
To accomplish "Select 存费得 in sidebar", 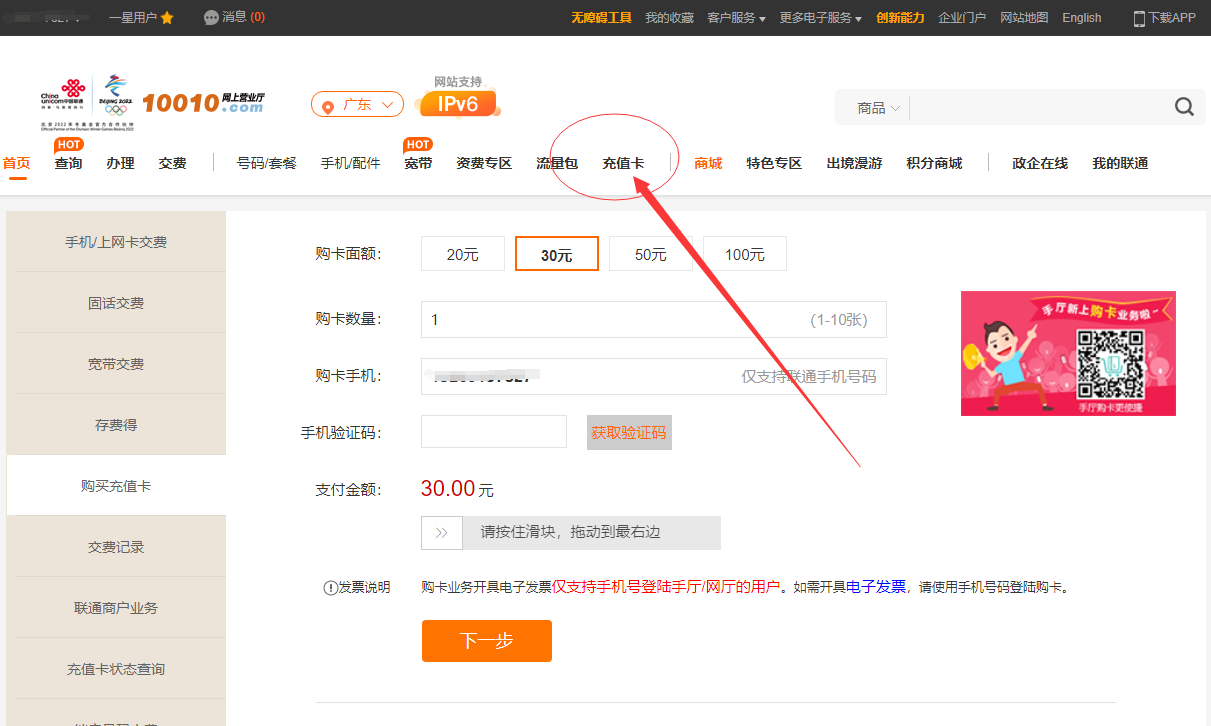I will (116, 425).
